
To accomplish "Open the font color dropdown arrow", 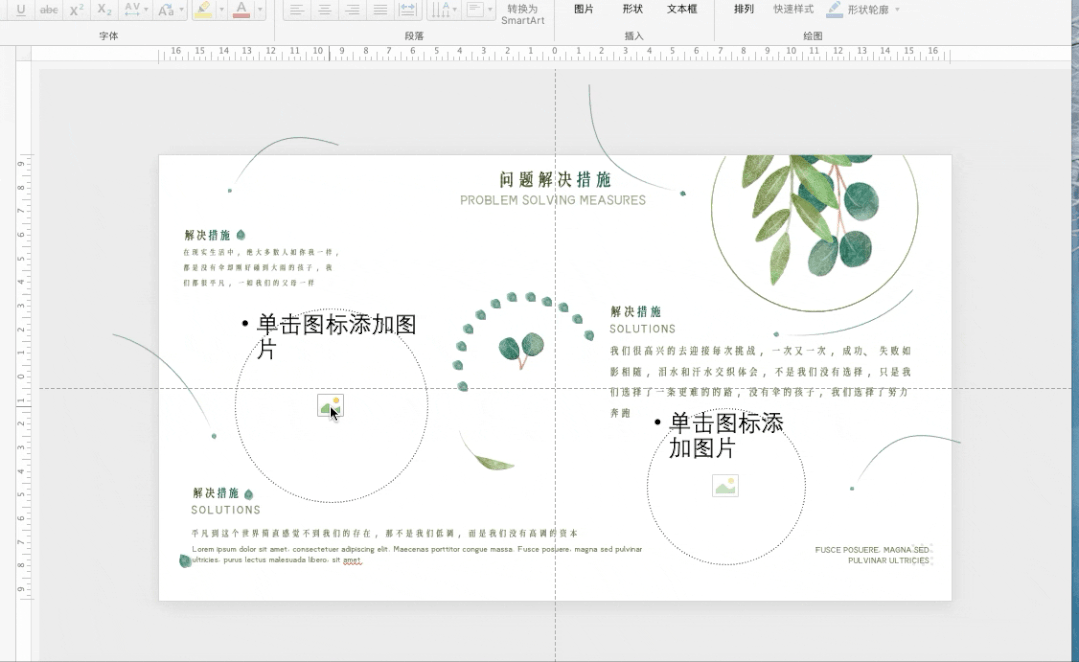I will point(260,10).
